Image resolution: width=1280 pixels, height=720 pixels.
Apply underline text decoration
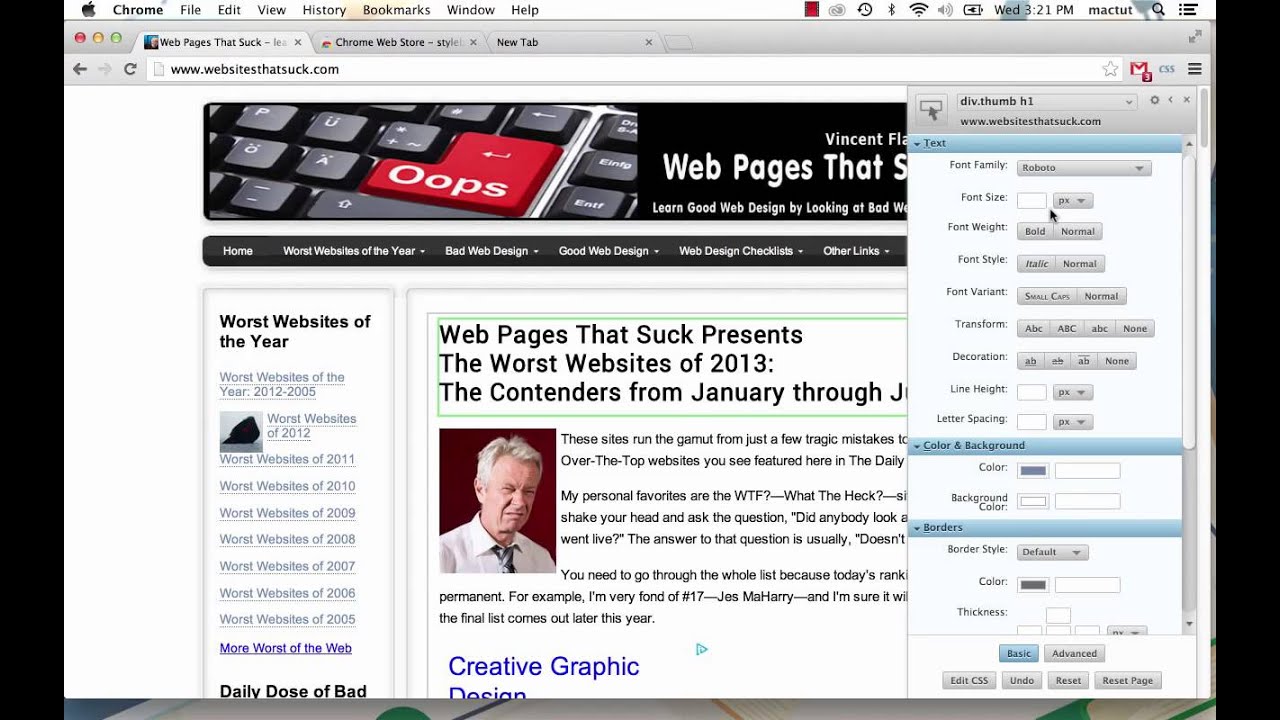1031,361
